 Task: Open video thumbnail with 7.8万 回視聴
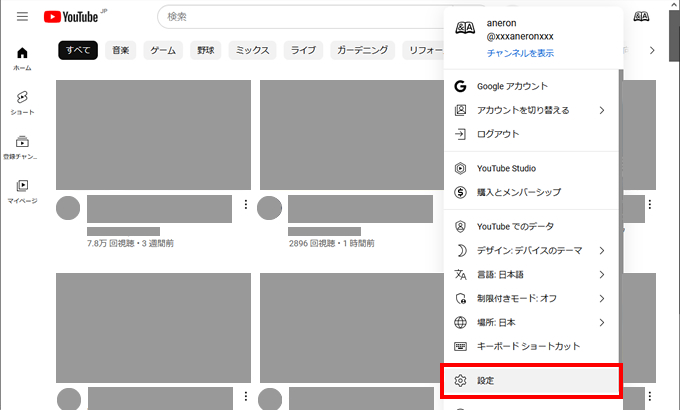pos(154,135)
